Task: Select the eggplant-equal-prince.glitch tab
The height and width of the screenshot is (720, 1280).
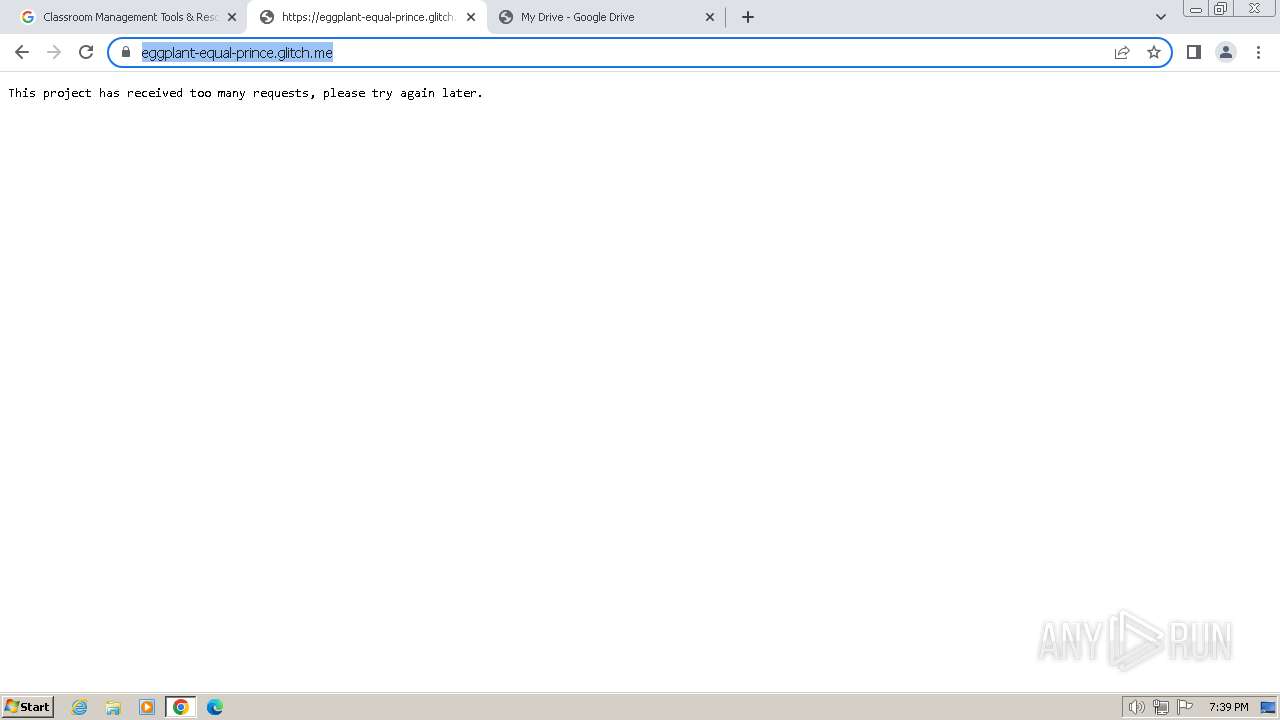Action: 366,17
